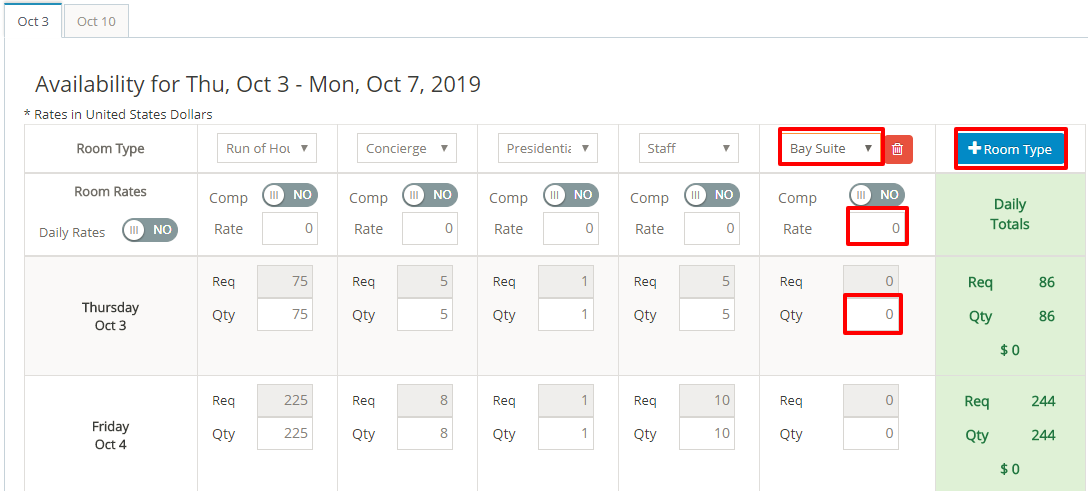Image resolution: width=1088 pixels, height=491 pixels.
Task: Enable Comp switch for Bay Suite
Action: point(877,195)
